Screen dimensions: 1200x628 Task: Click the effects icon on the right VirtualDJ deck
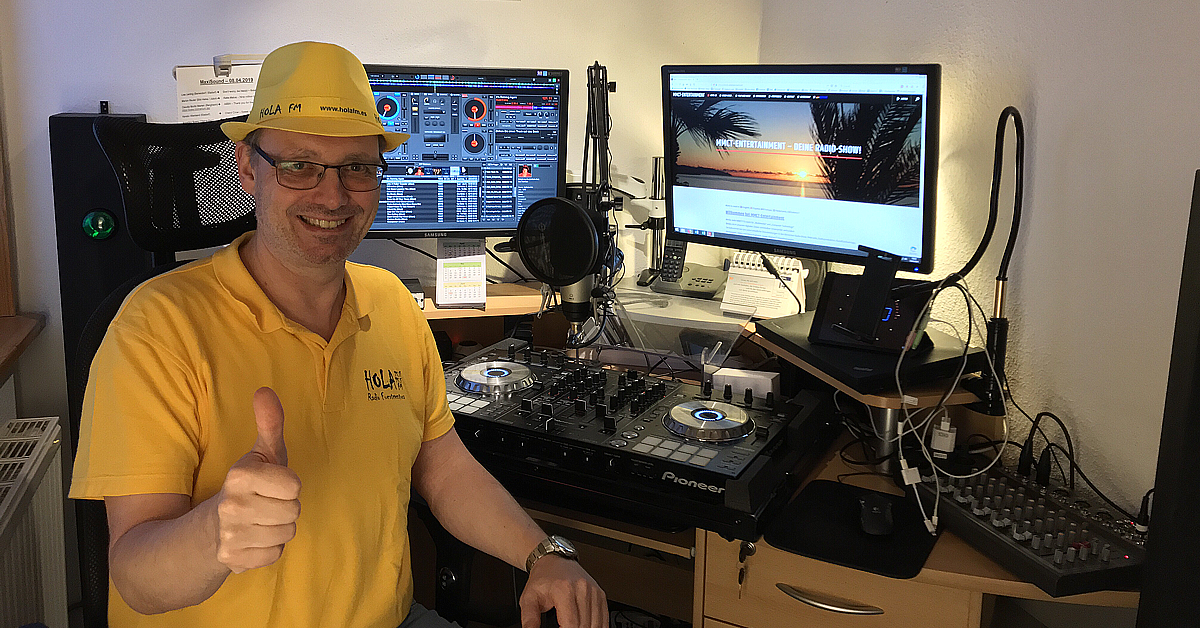click(x=505, y=145)
